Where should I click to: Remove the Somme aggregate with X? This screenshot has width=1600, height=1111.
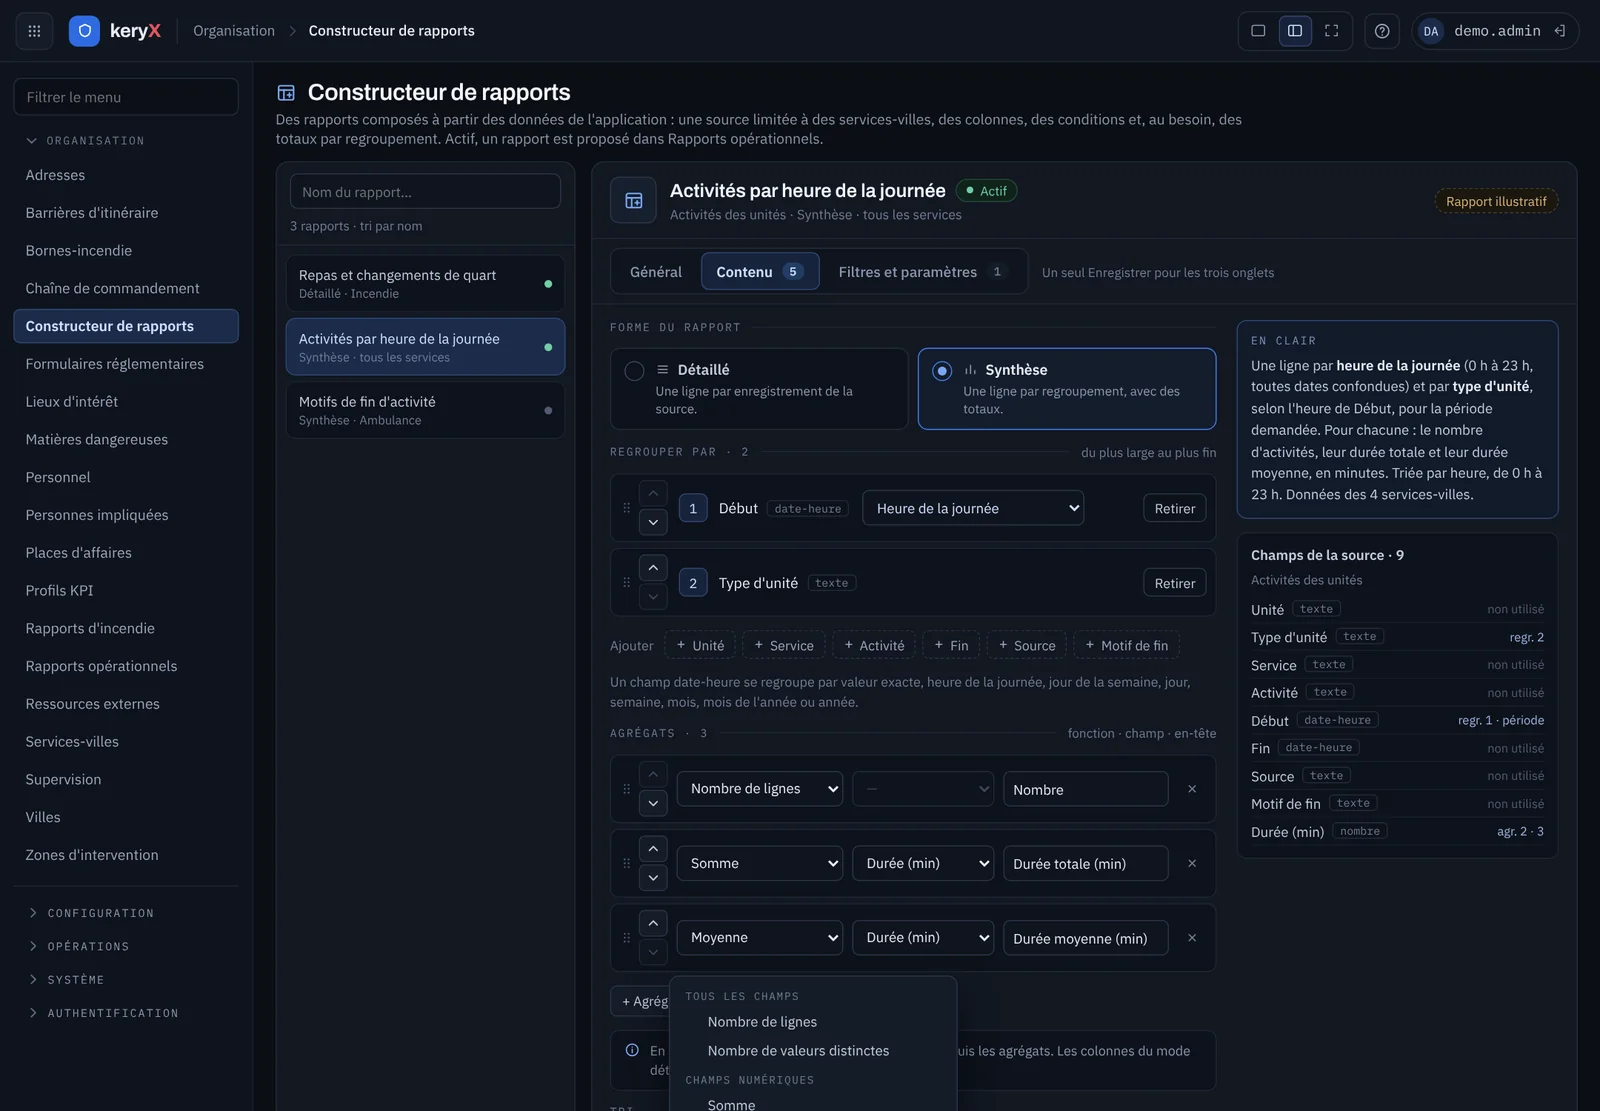[x=1192, y=863]
